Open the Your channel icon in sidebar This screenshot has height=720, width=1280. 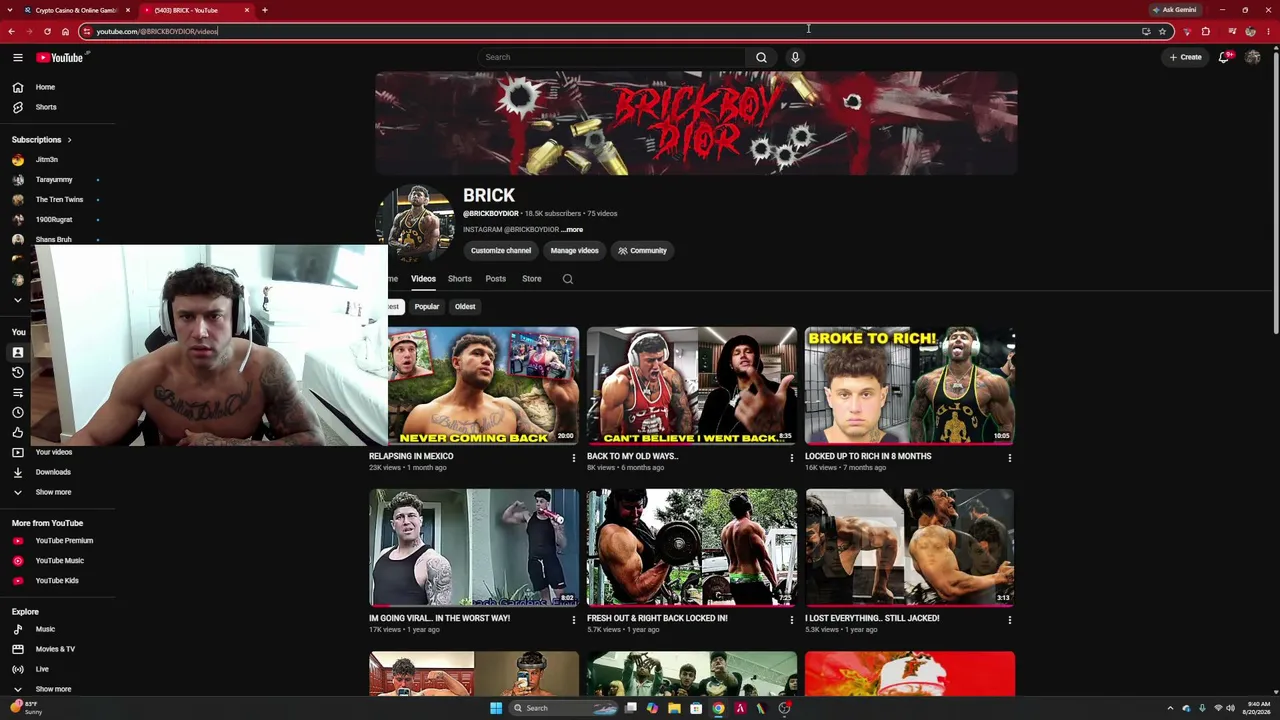pos(18,352)
